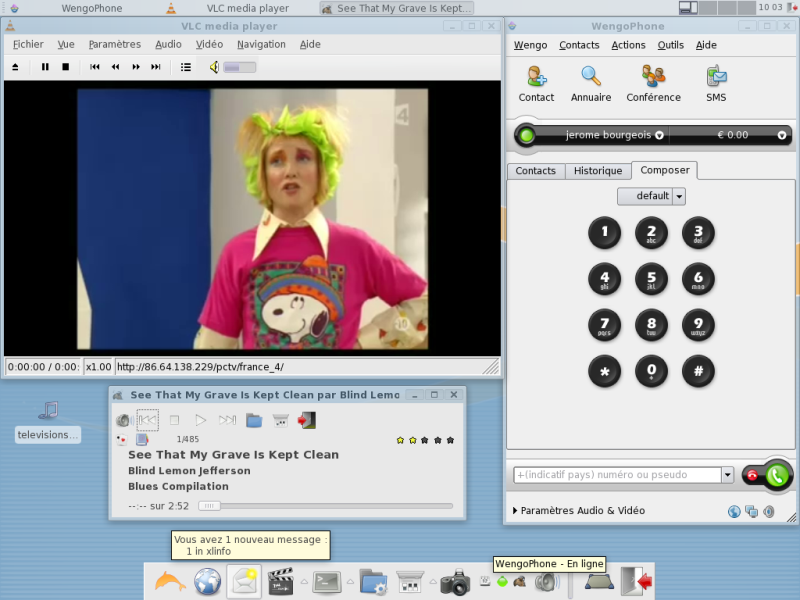Viewport: 800px width, 600px height.
Task: Mute VLC with the speaker icon
Action: tap(214, 67)
